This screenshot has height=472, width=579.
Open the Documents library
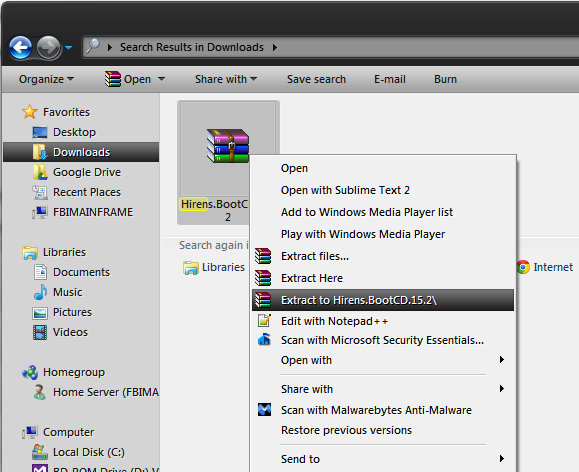coord(81,272)
